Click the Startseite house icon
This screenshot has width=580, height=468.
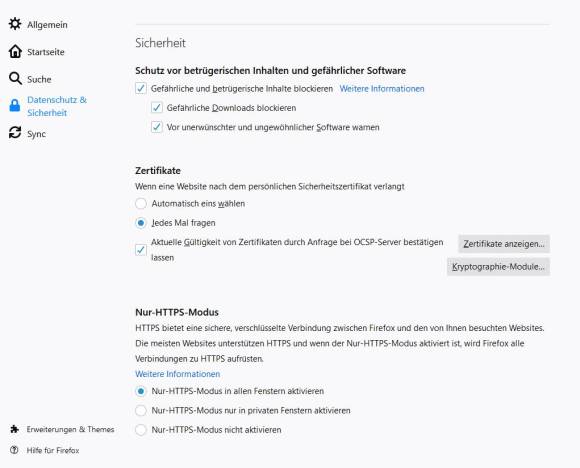click(15, 51)
